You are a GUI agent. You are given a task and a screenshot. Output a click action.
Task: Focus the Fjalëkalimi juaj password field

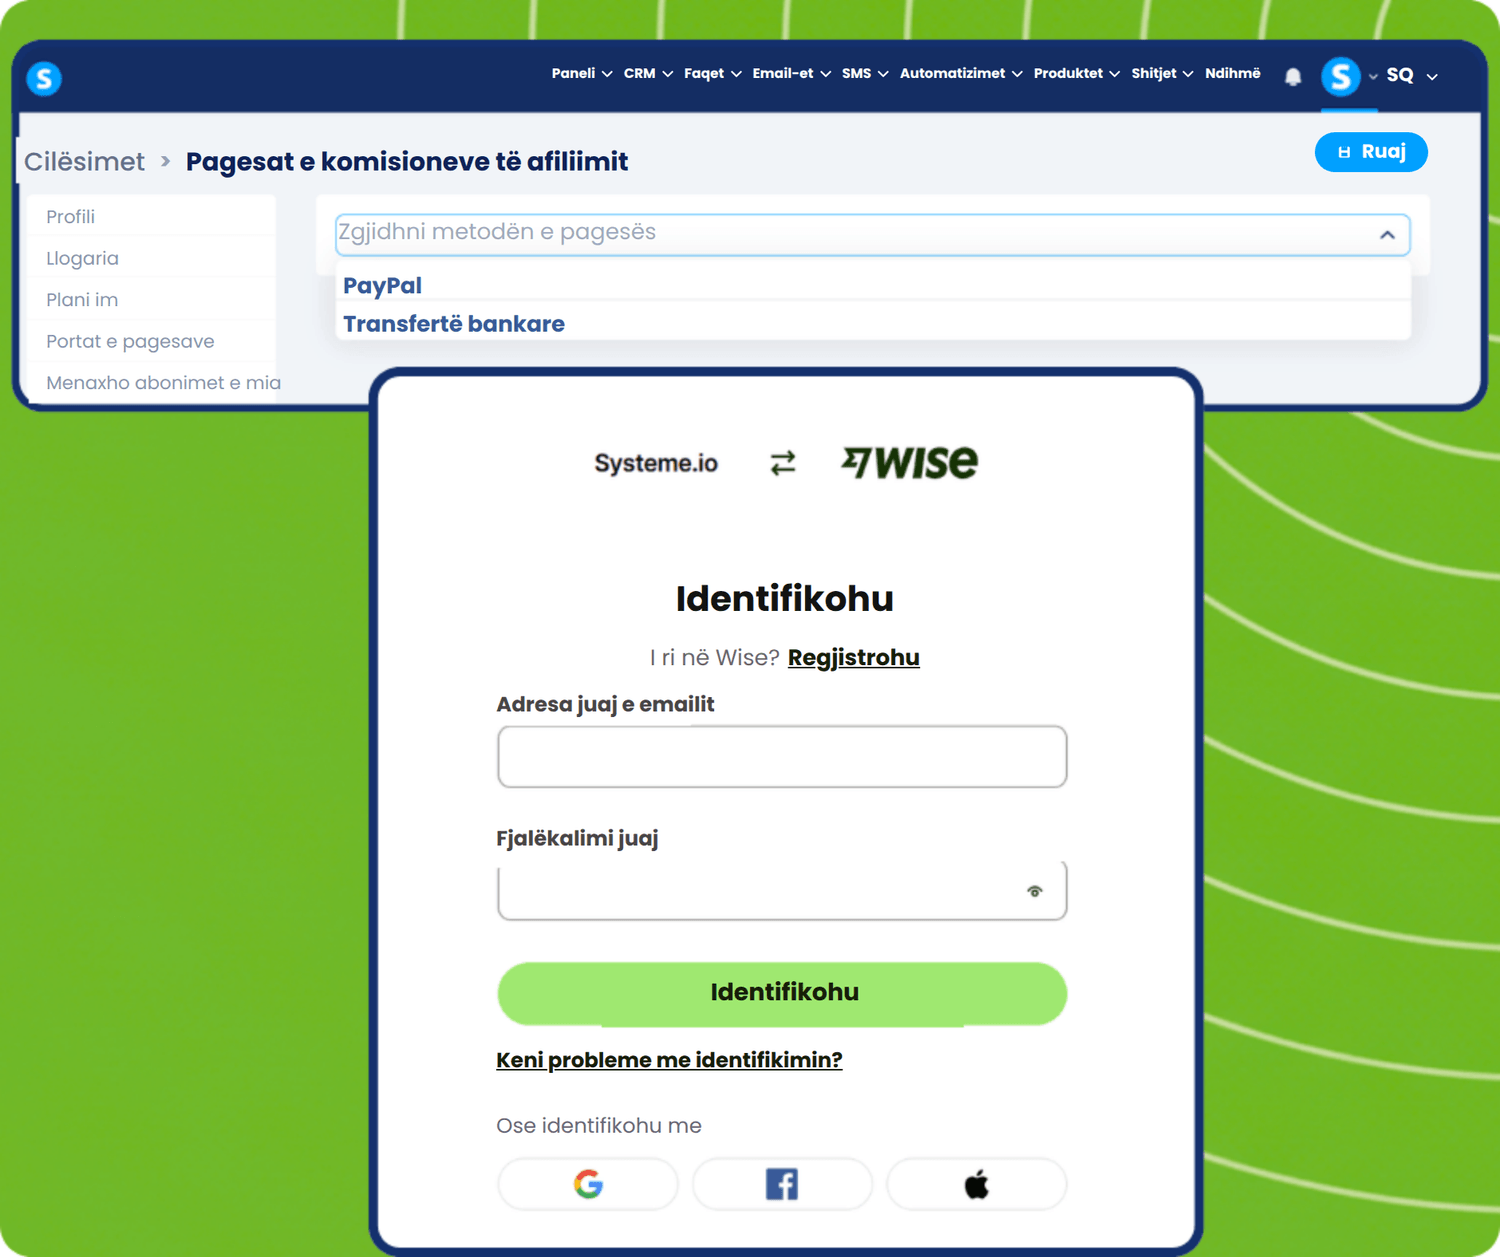click(782, 890)
